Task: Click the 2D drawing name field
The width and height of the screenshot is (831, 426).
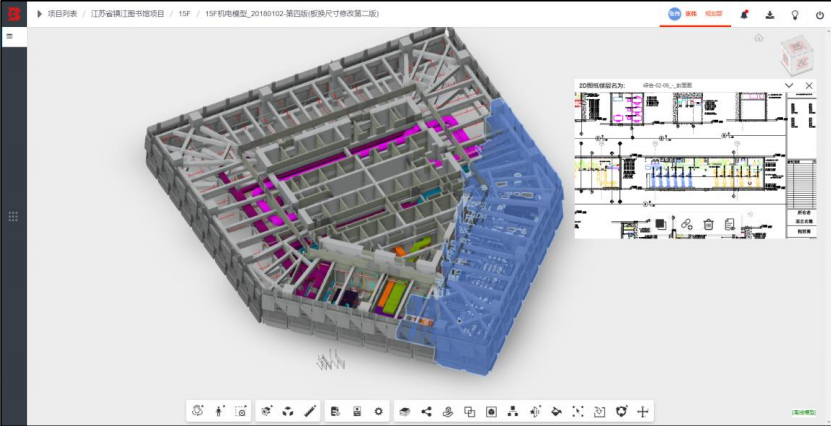Action: [668, 85]
